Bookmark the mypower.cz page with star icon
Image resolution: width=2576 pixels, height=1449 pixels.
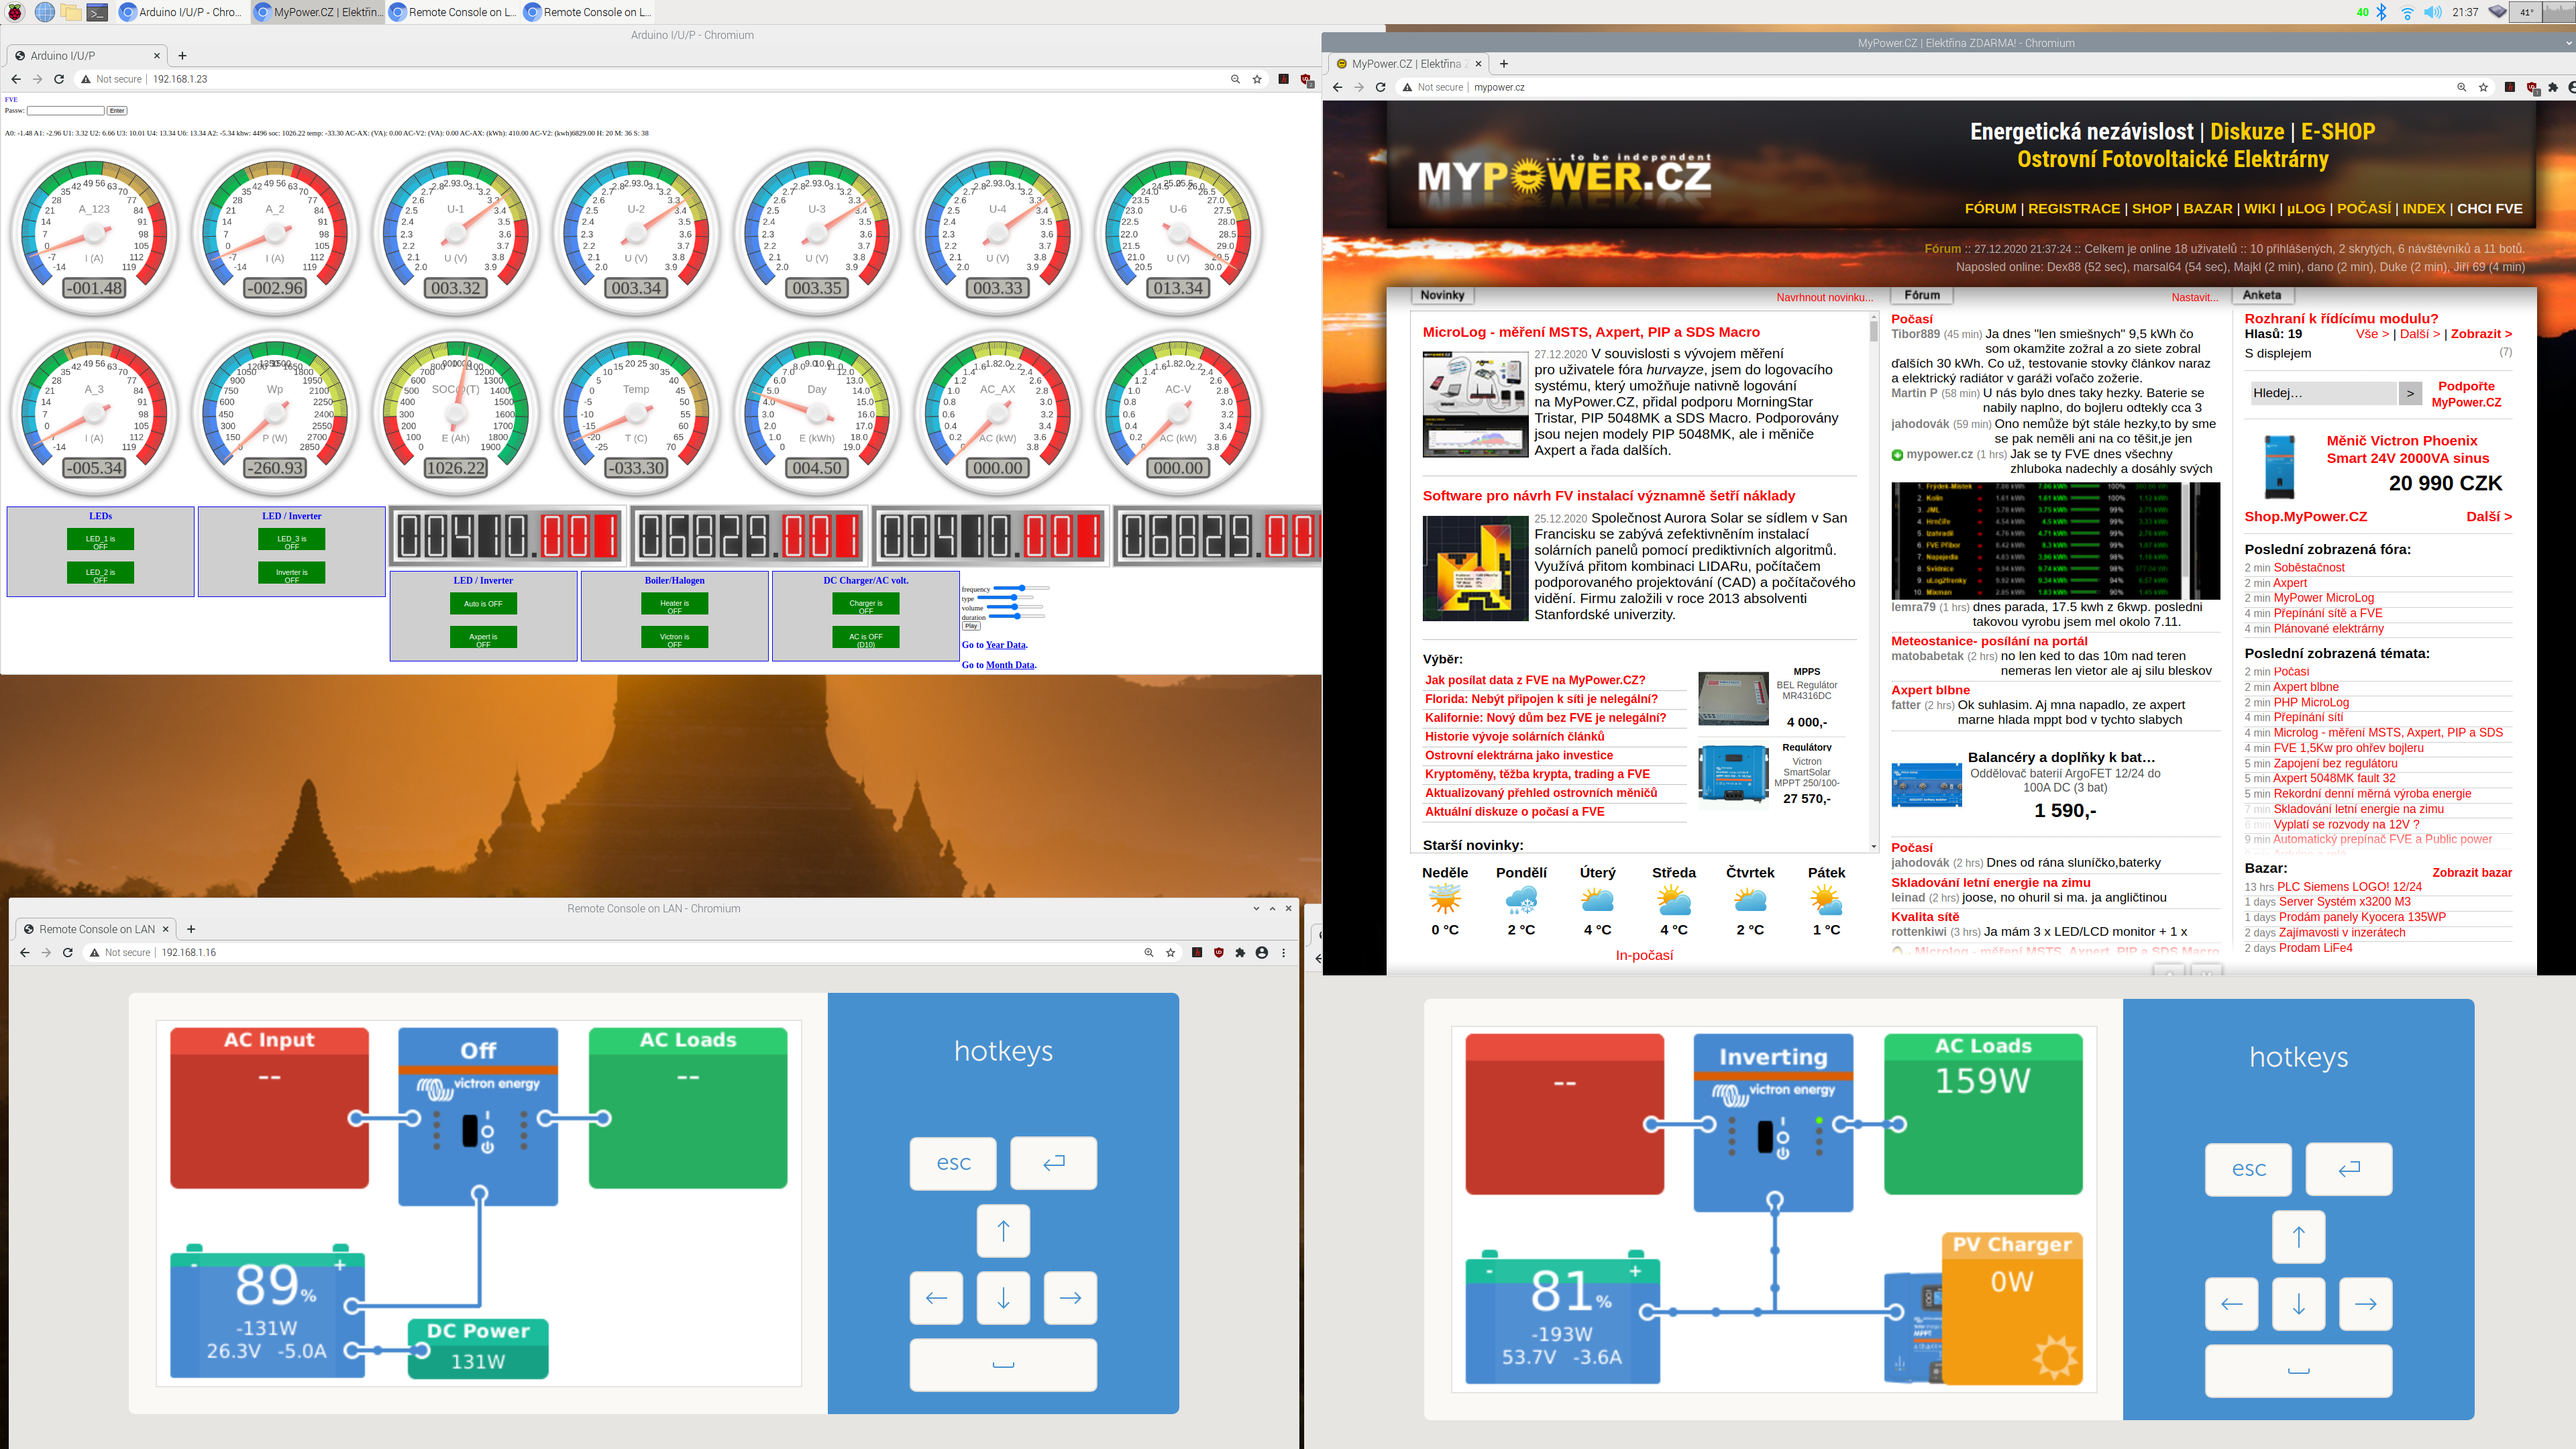coord(2483,87)
